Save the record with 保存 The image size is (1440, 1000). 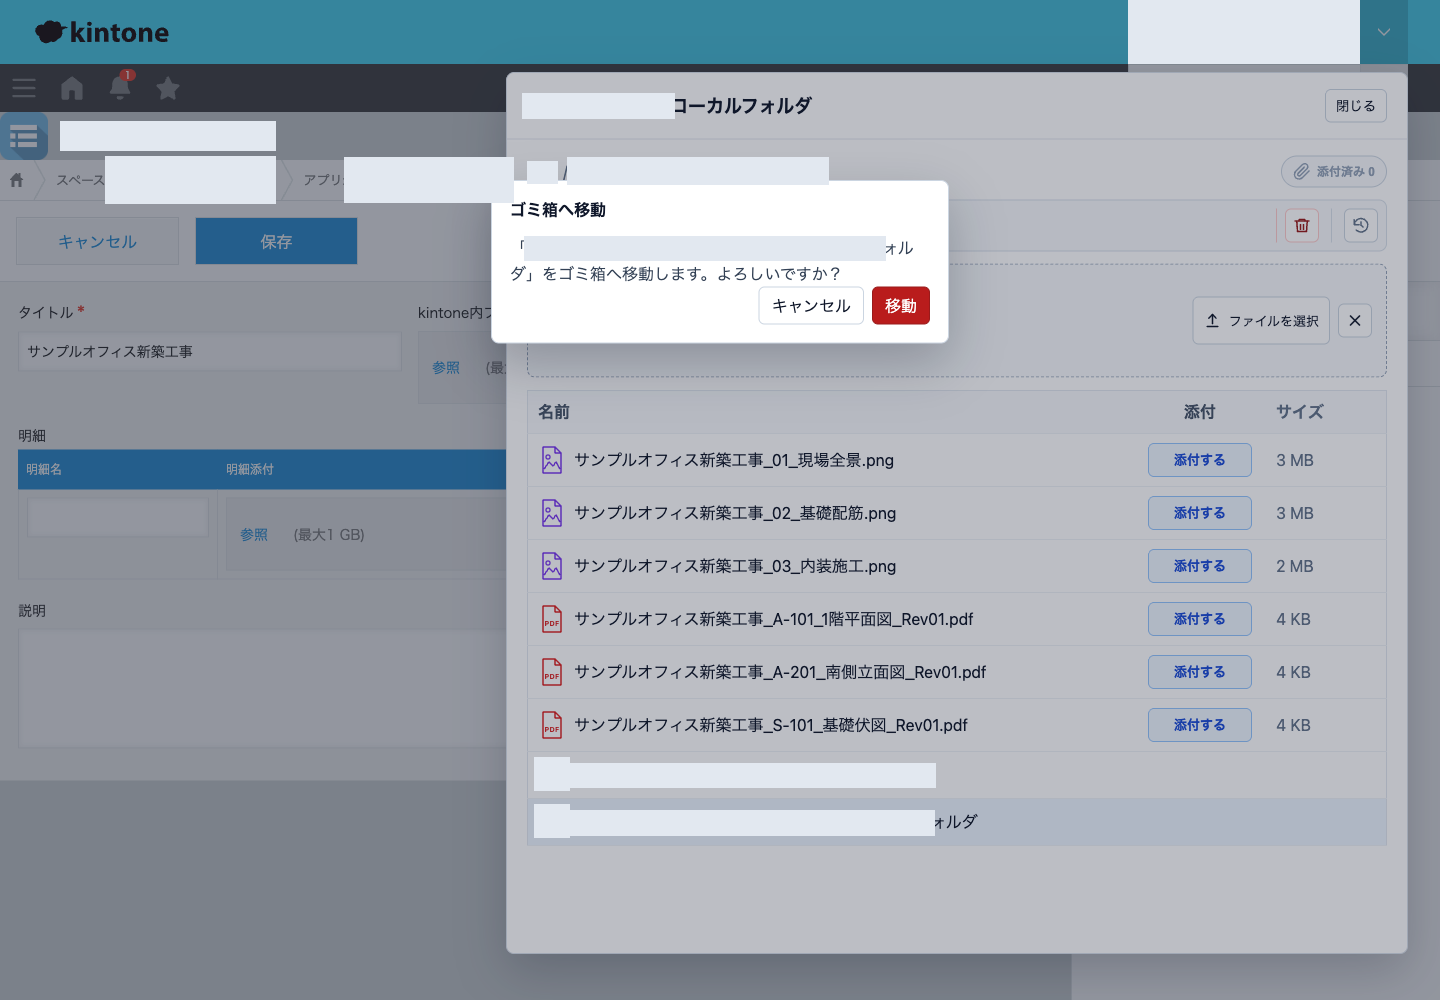(276, 241)
